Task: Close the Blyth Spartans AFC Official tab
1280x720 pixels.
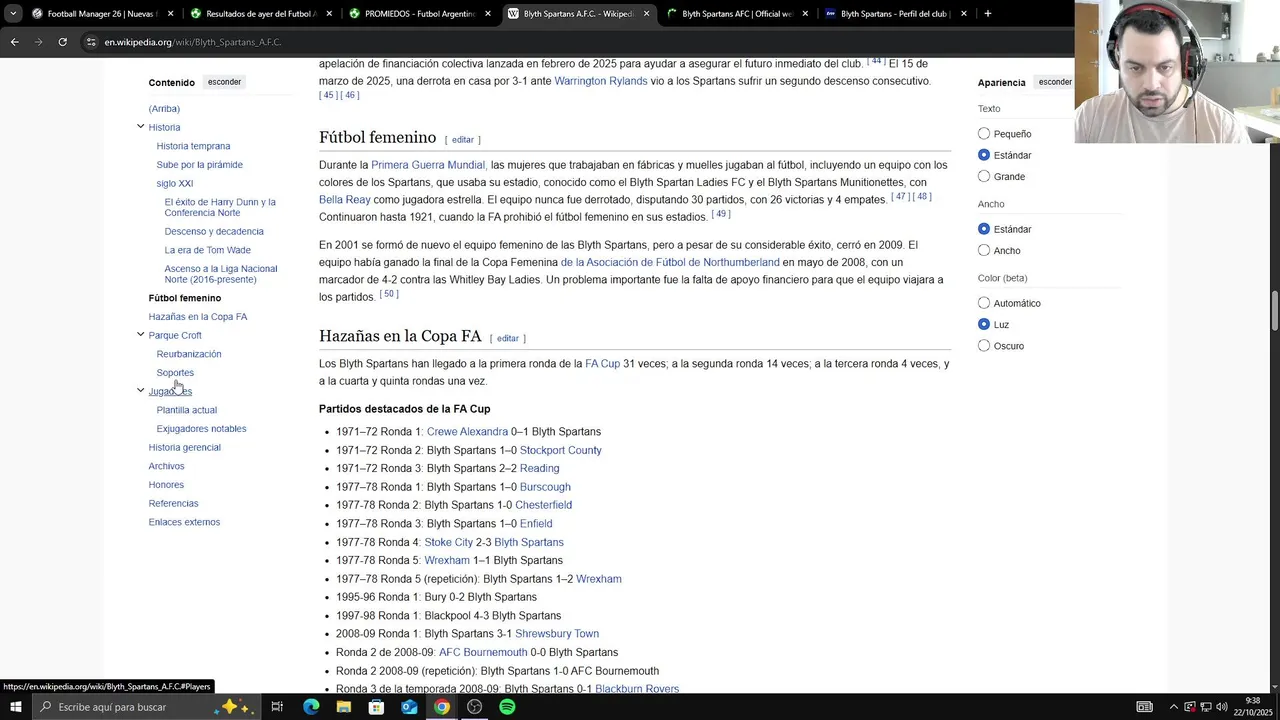Action: pos(805,14)
